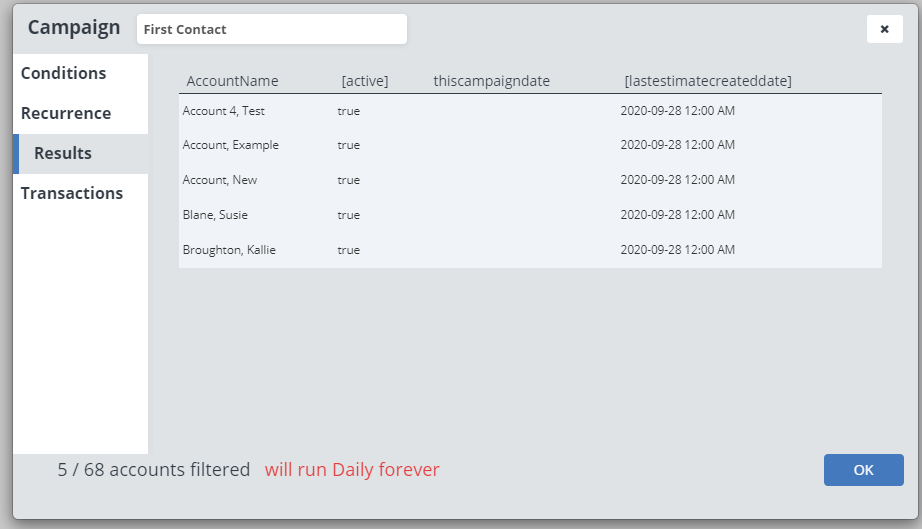
Task: Sort by [active] column header
Action: pyautogui.click(x=365, y=81)
